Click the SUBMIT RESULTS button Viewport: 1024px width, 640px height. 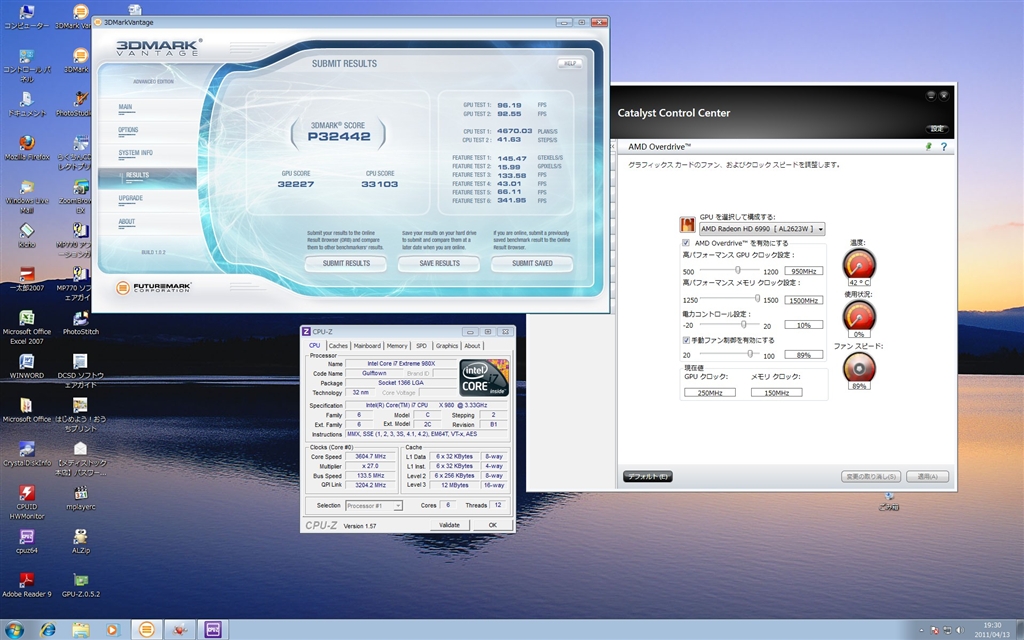coord(345,264)
